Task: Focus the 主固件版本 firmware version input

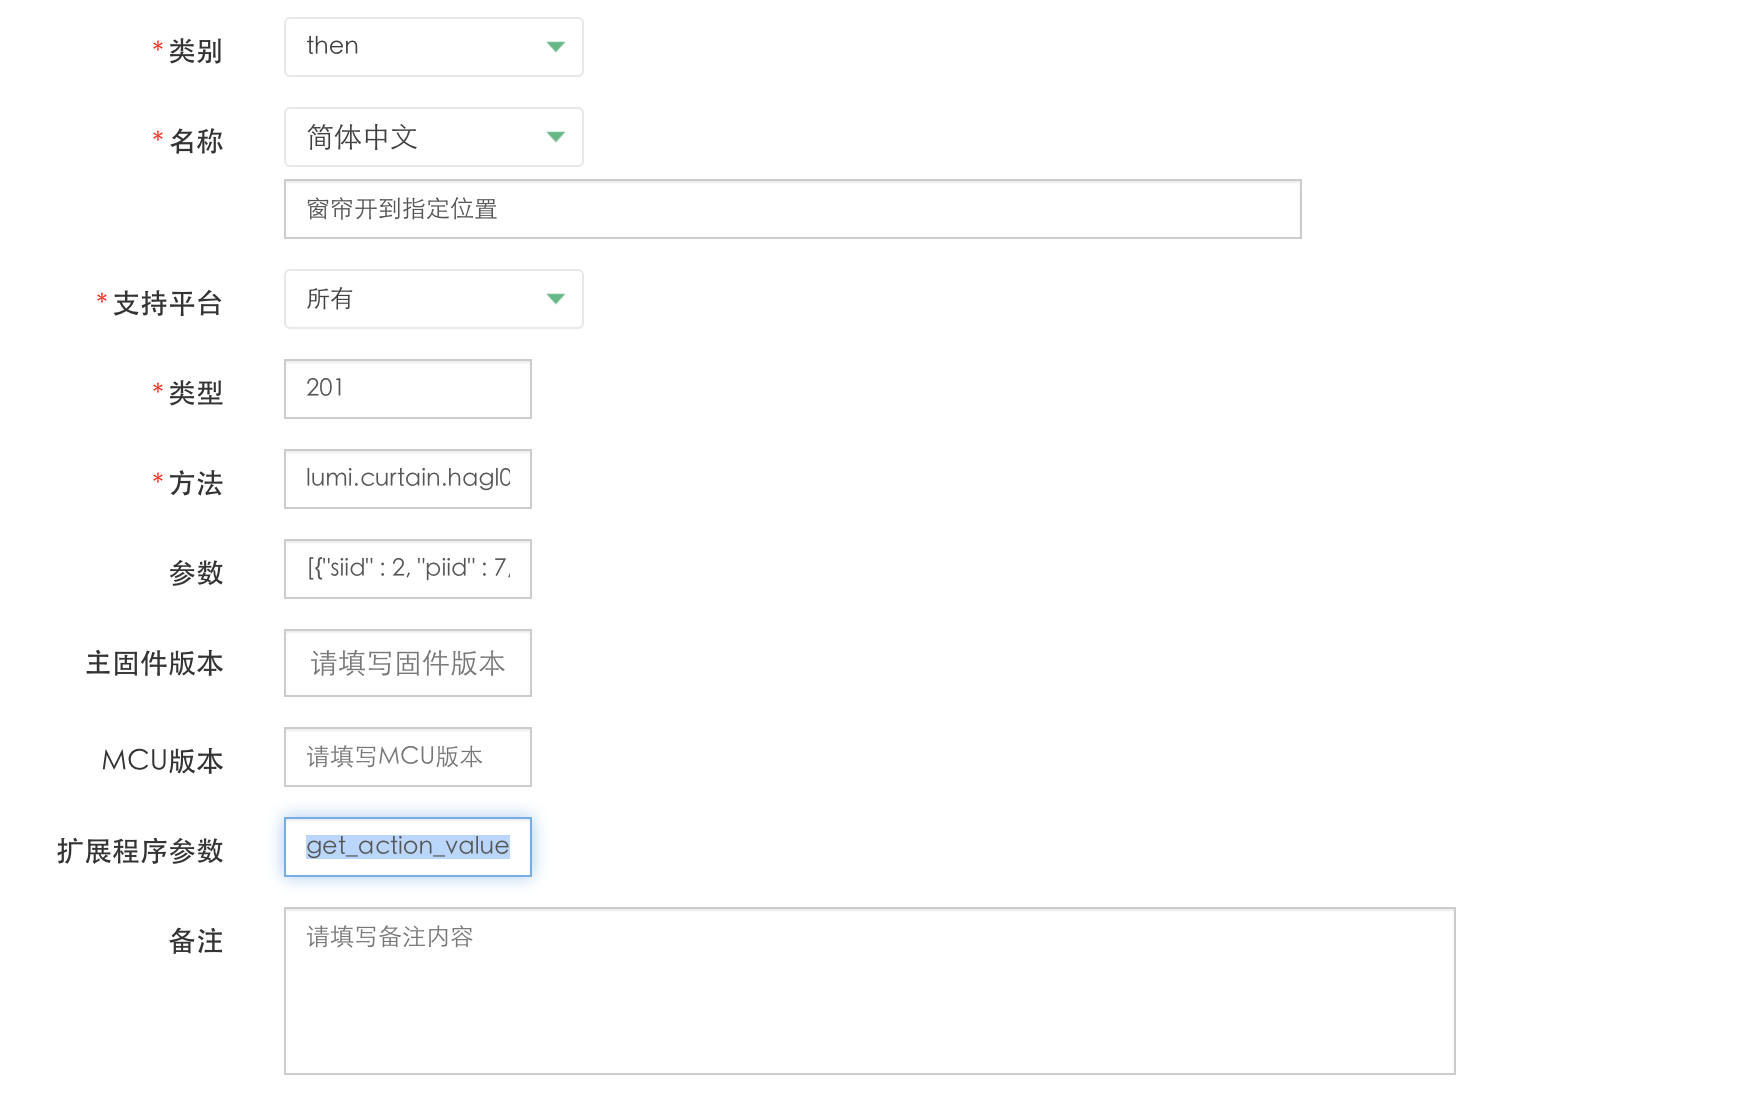Action: (x=407, y=662)
